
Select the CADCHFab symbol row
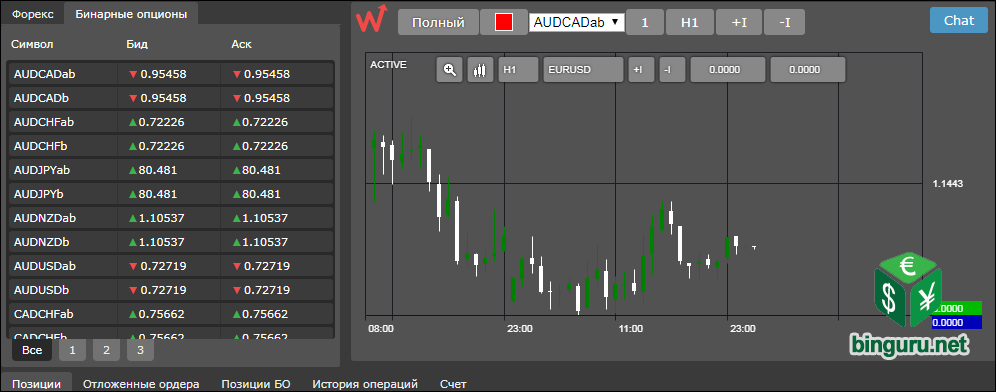click(171, 314)
